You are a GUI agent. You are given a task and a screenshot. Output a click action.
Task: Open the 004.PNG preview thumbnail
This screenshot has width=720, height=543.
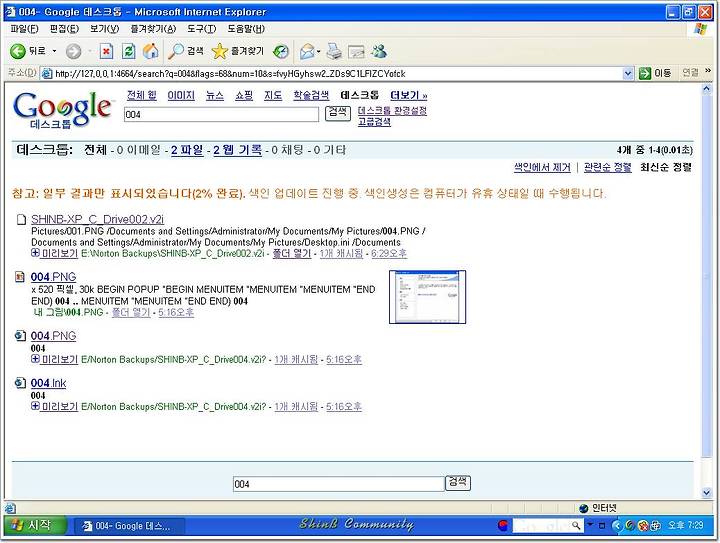tap(427, 297)
